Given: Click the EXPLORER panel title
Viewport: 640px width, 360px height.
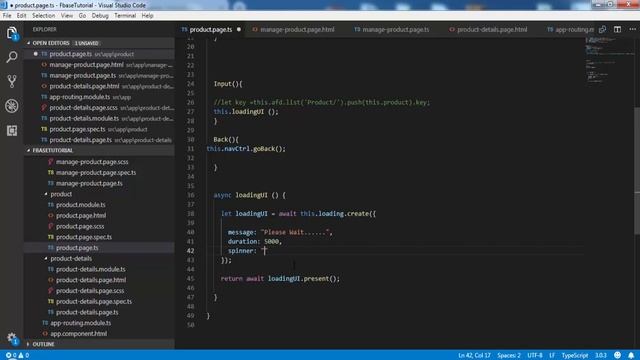Looking at the screenshot, I should click(44, 29).
